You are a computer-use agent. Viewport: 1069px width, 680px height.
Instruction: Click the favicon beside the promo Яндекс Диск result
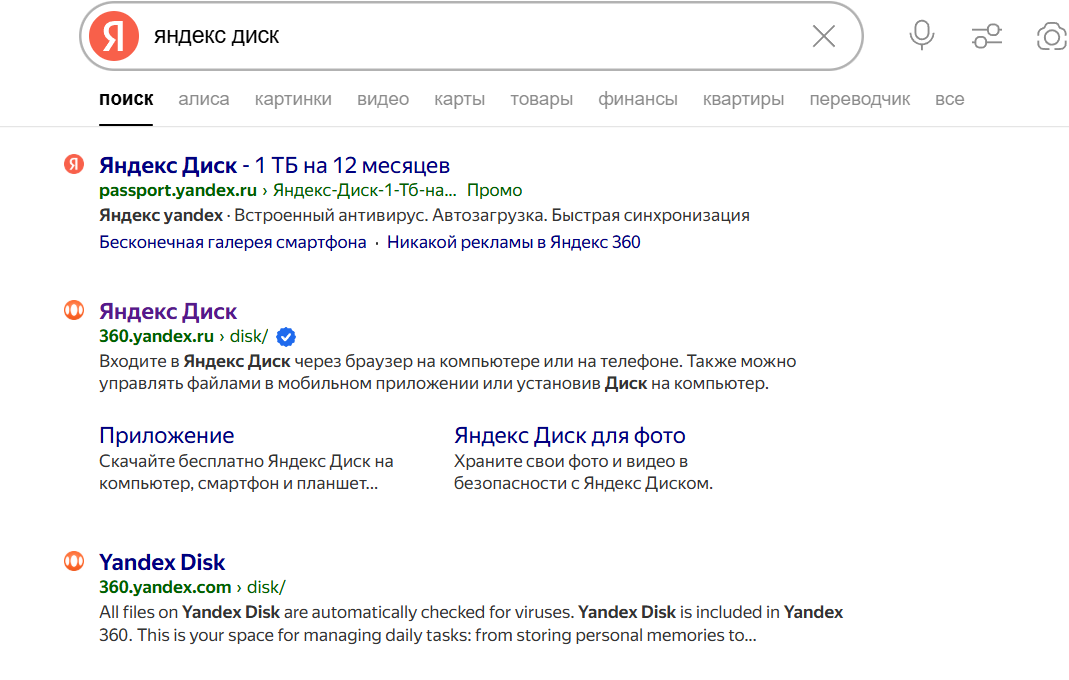(74, 164)
